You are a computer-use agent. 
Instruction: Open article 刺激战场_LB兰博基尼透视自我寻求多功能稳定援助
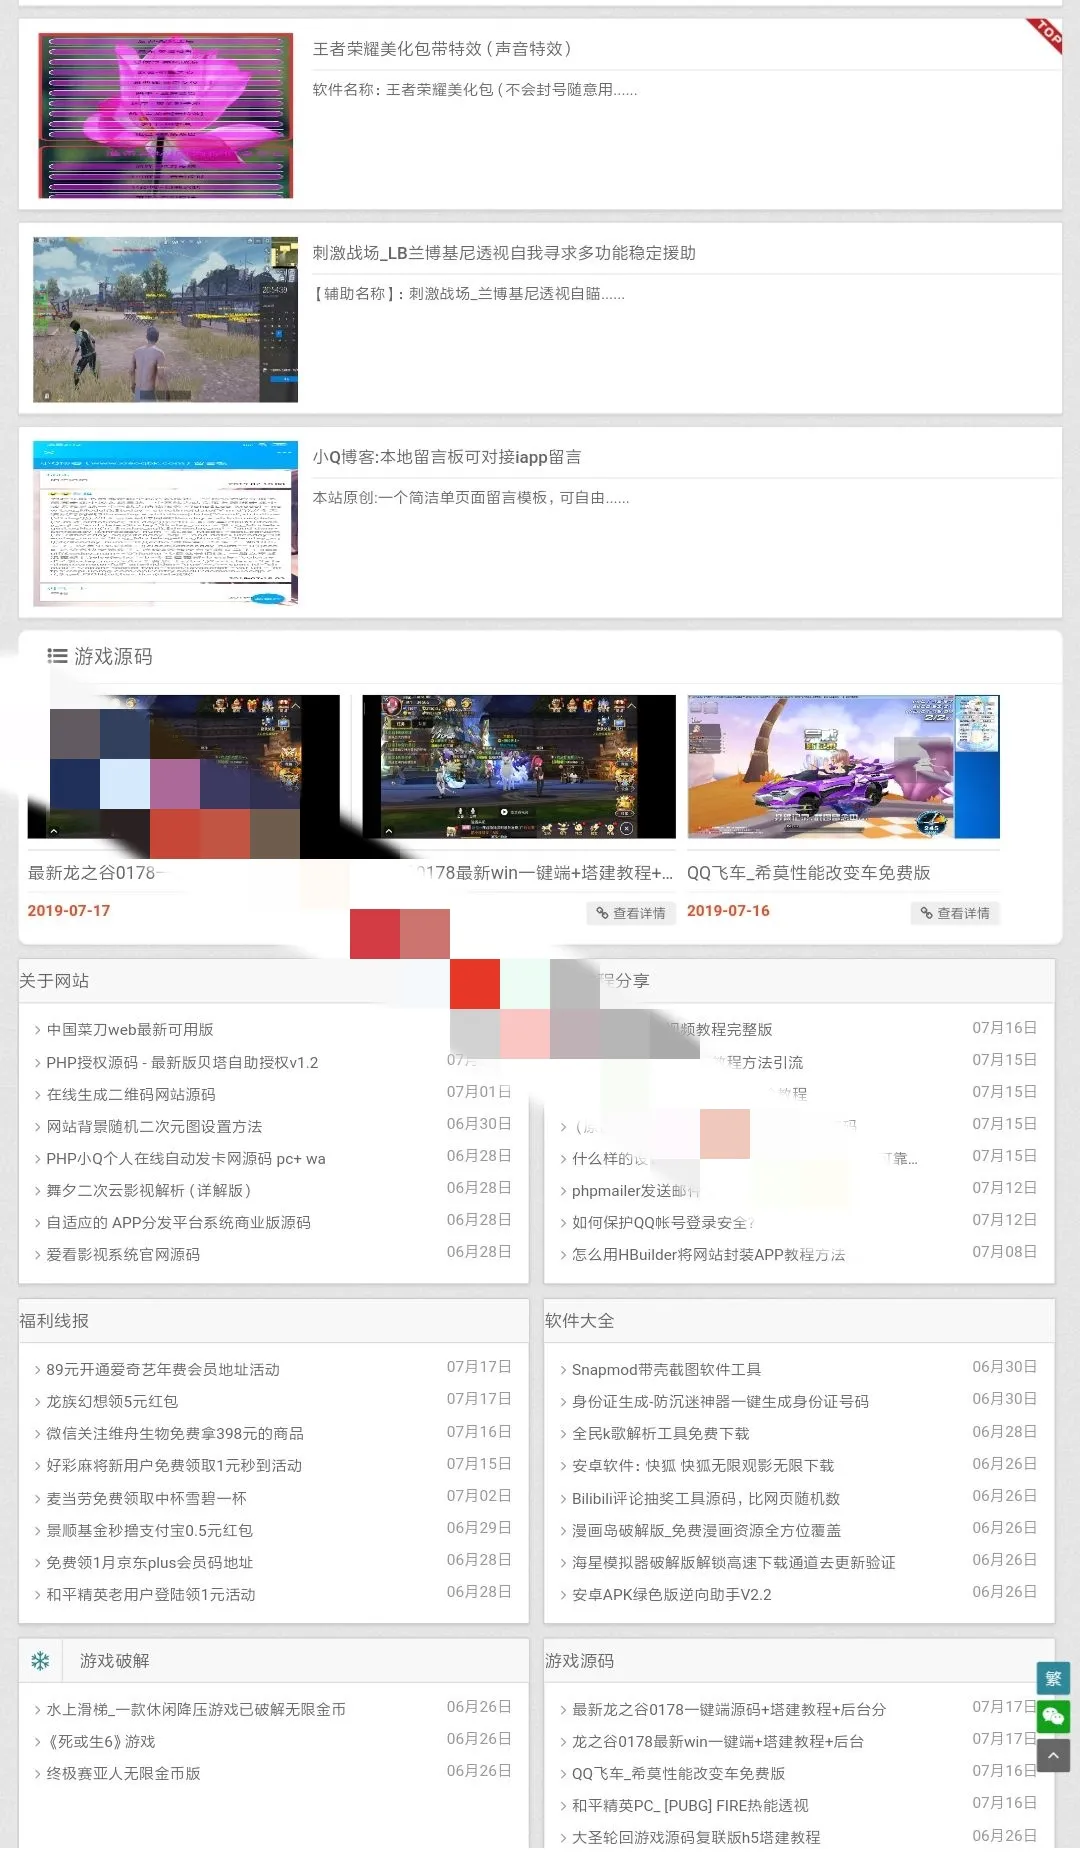coord(504,253)
